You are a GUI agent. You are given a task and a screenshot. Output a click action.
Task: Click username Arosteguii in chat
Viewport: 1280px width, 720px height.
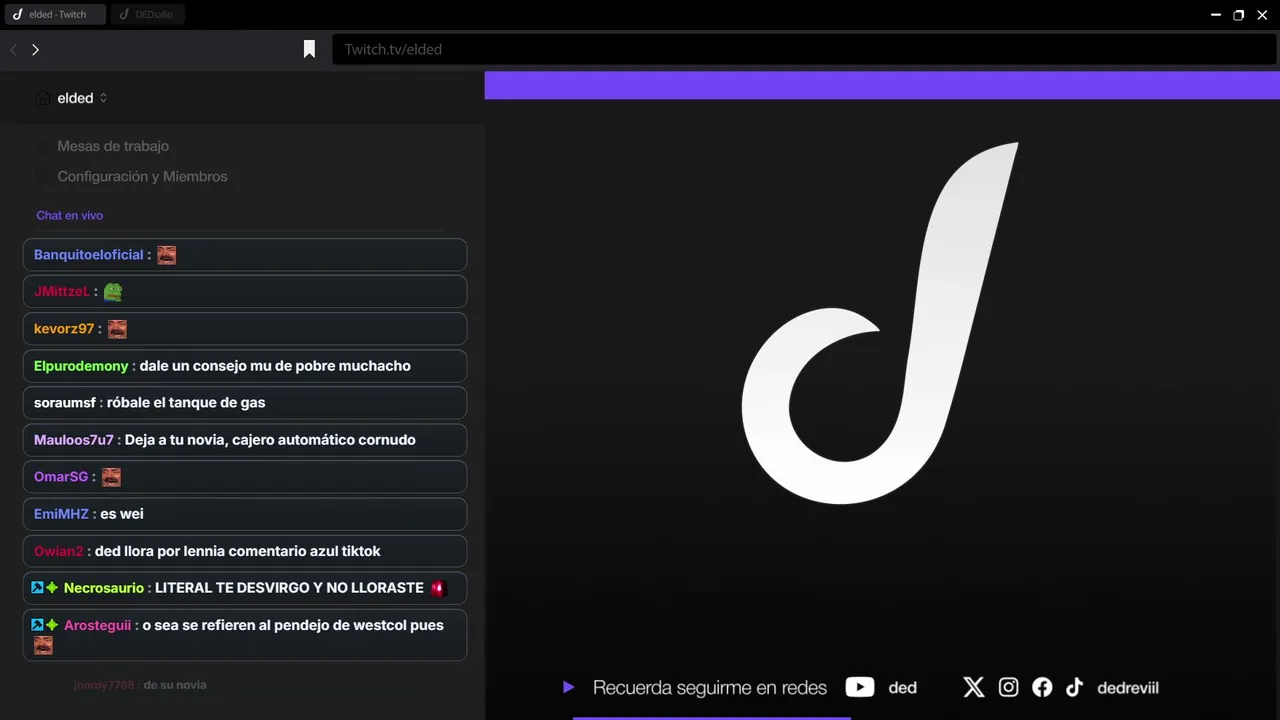98,625
